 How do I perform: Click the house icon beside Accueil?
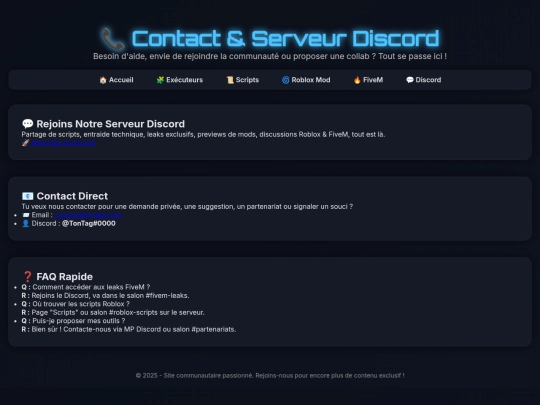point(103,80)
